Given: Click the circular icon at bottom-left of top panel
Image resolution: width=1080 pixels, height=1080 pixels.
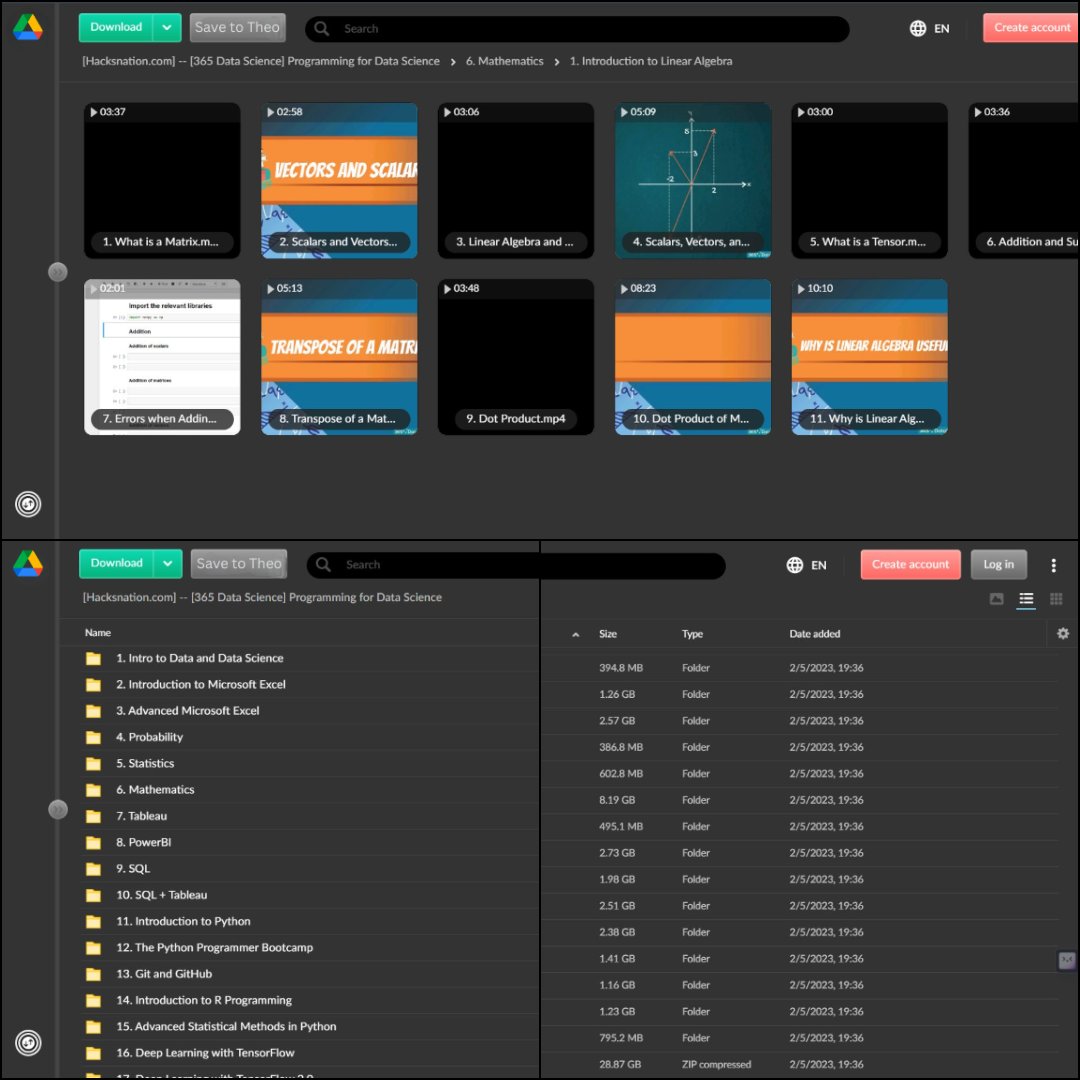Looking at the screenshot, I should tap(28, 504).
